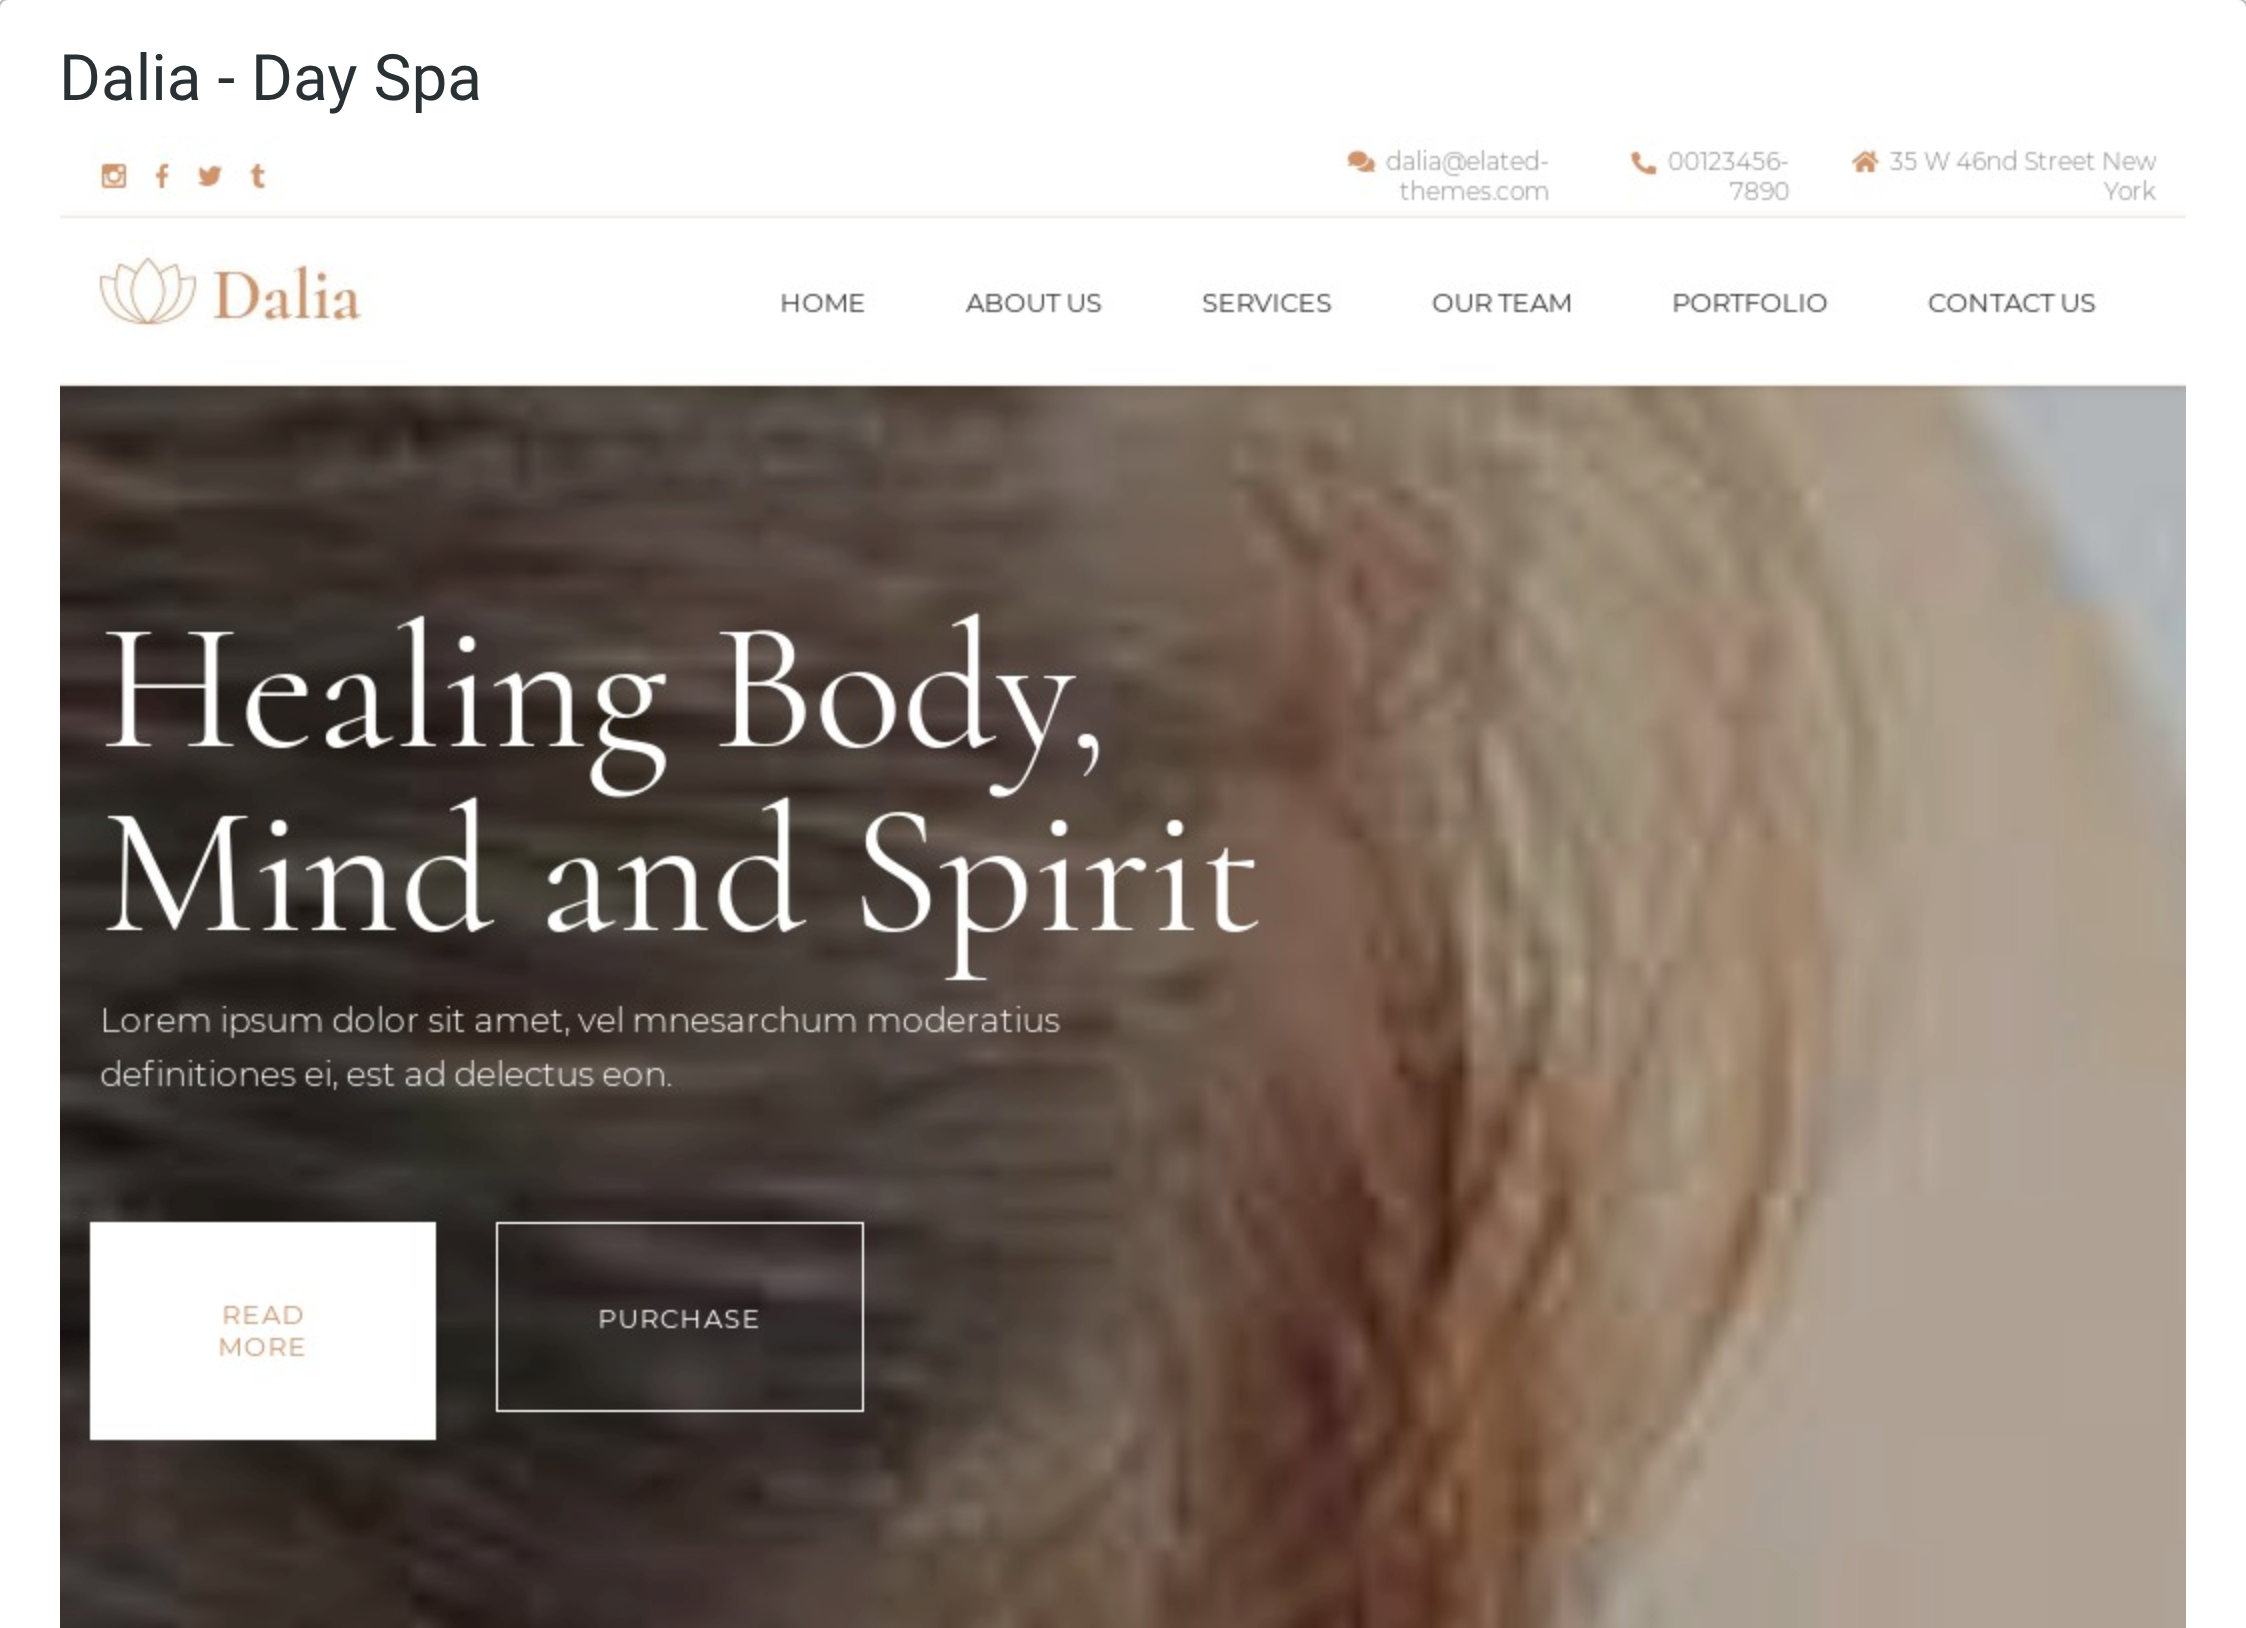This screenshot has width=2246, height=1628.
Task: Open the About Us menu item
Action: 1033,303
